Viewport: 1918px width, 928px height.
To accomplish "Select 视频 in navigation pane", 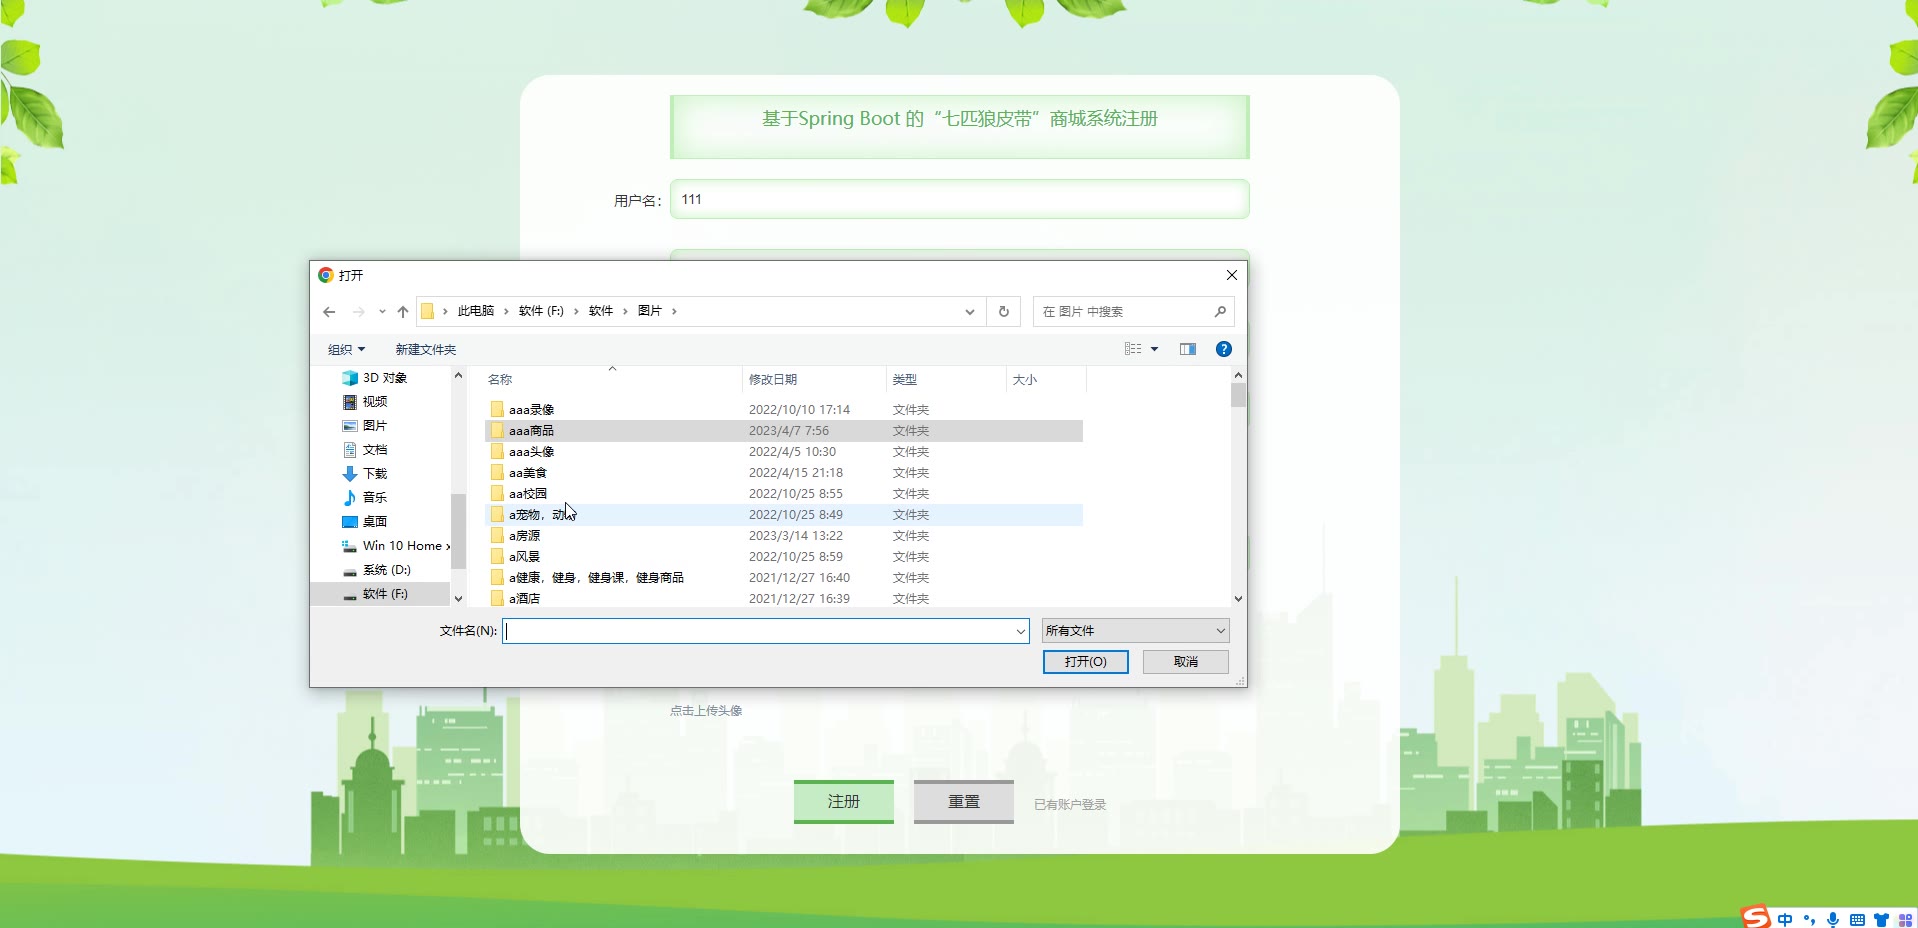I will [375, 402].
